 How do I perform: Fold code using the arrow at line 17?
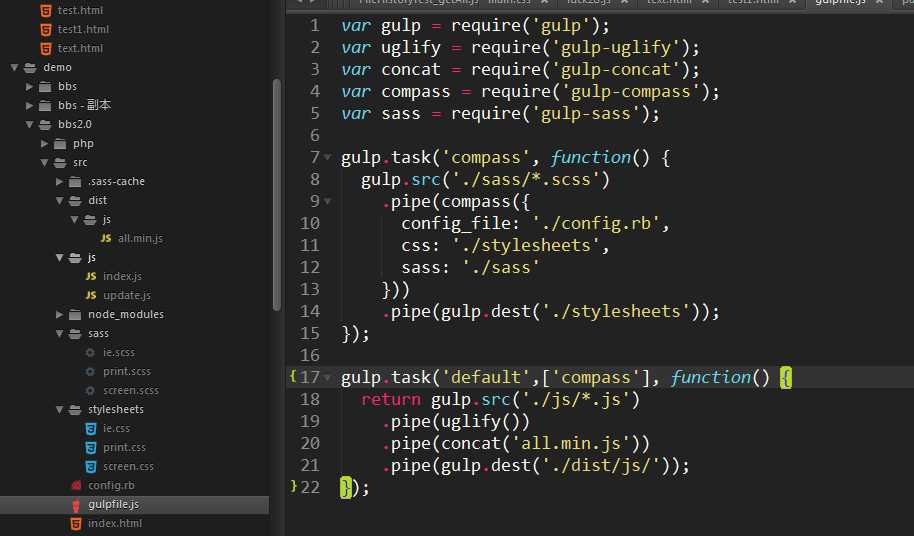pyautogui.click(x=328, y=378)
